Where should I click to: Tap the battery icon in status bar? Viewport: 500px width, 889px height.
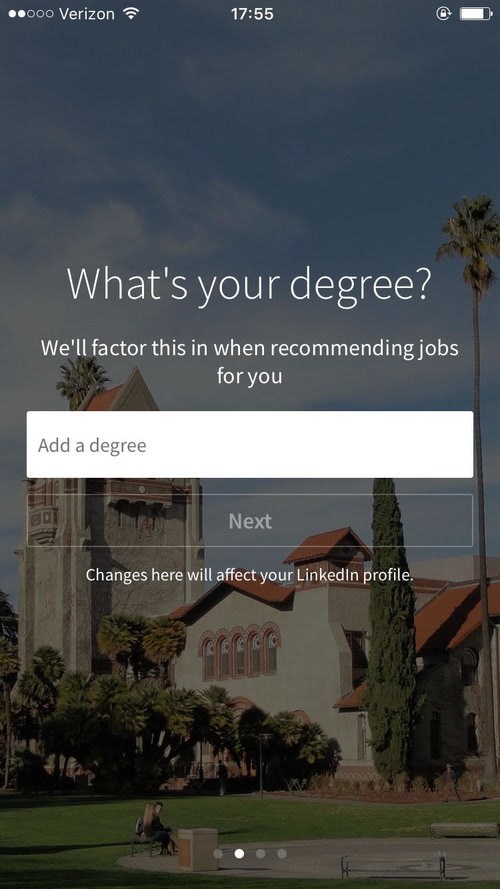476,14
